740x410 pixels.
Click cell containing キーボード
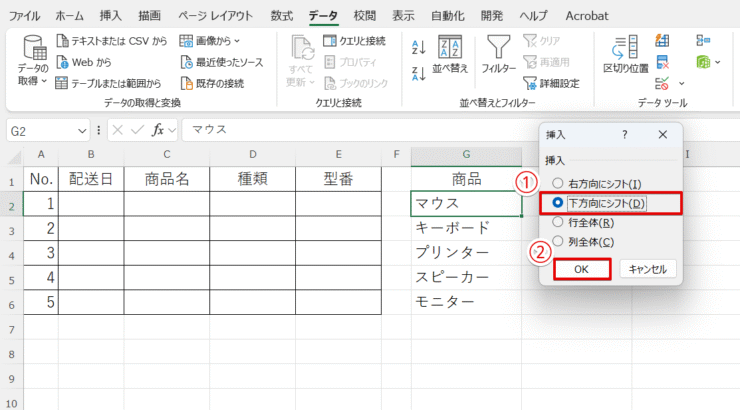click(x=466, y=228)
